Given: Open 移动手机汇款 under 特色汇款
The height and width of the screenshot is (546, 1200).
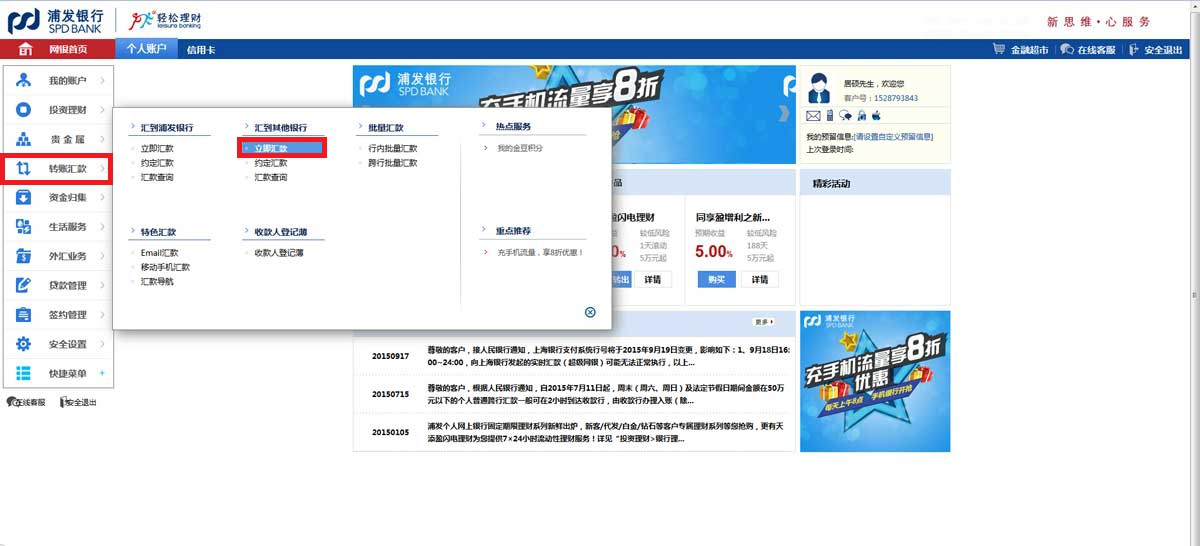Looking at the screenshot, I should tap(165, 267).
